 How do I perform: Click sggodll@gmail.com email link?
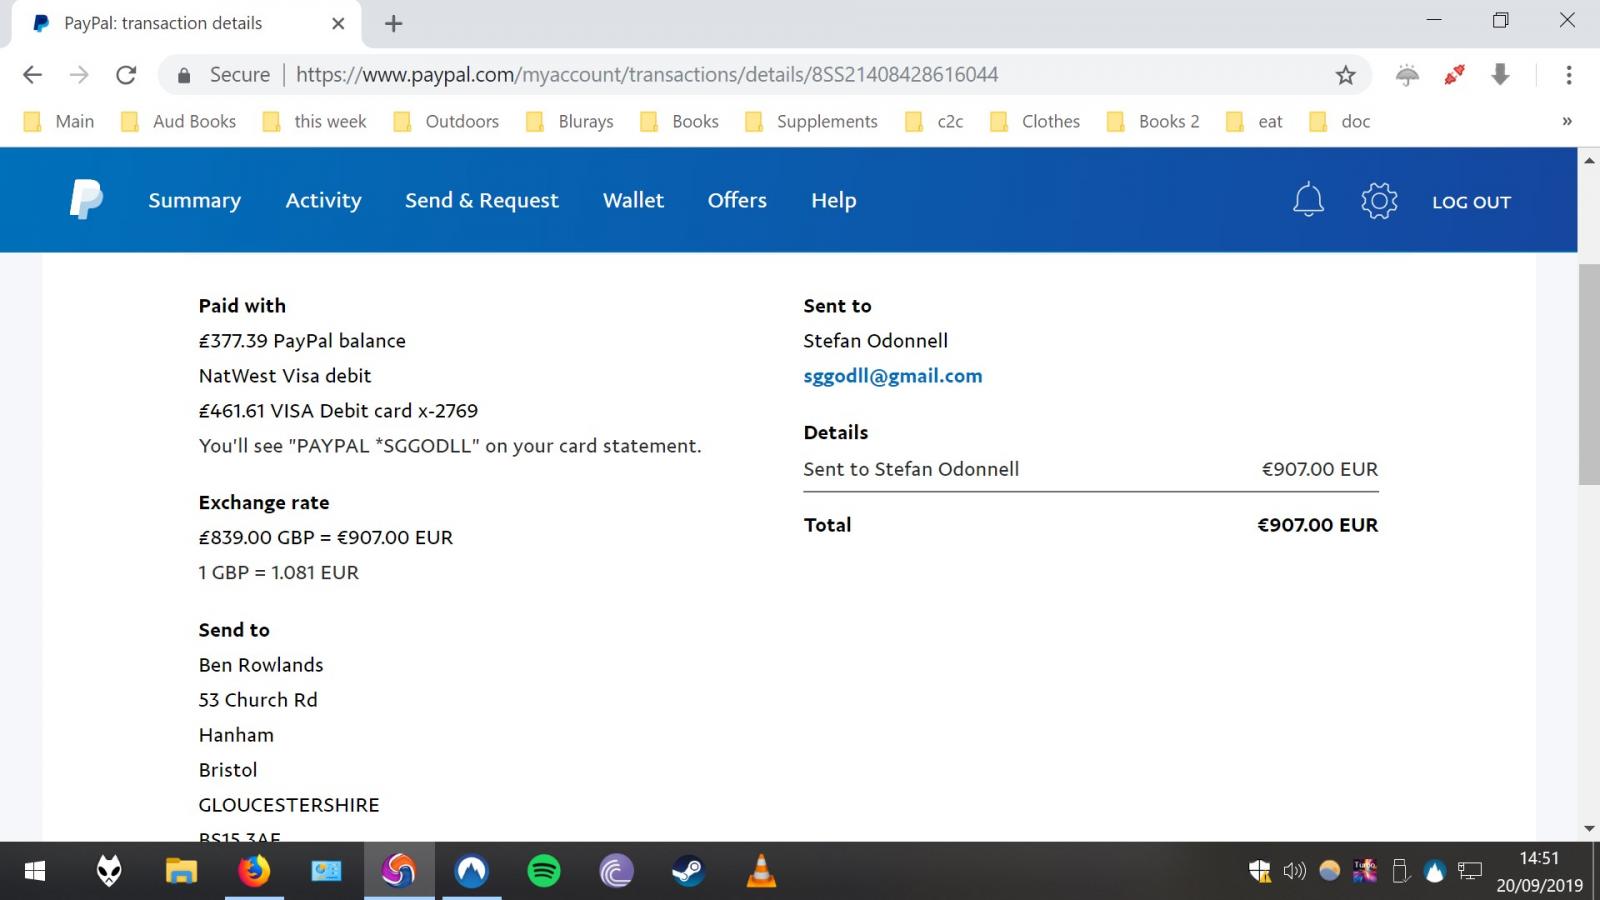click(893, 376)
